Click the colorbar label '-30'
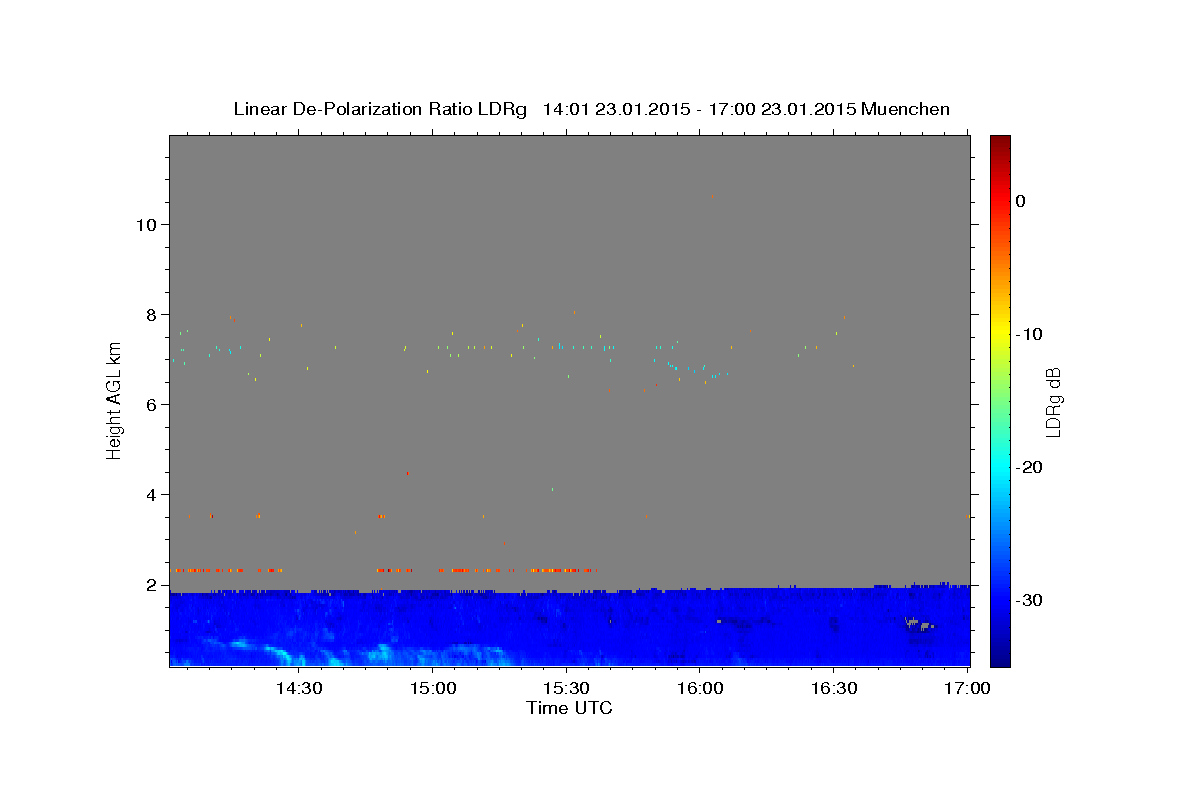 tap(1029, 600)
